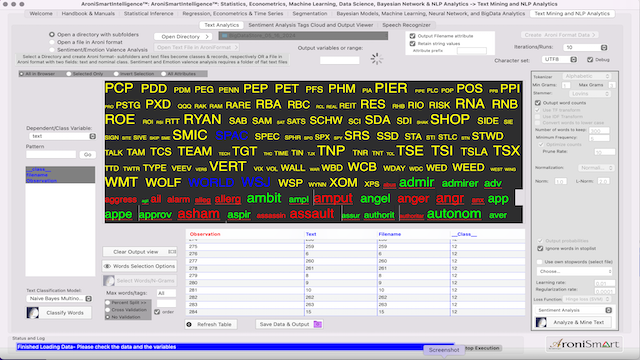Toggle the Output Filename attribute checkbox
The width and height of the screenshot is (640, 360).
click(412, 36)
